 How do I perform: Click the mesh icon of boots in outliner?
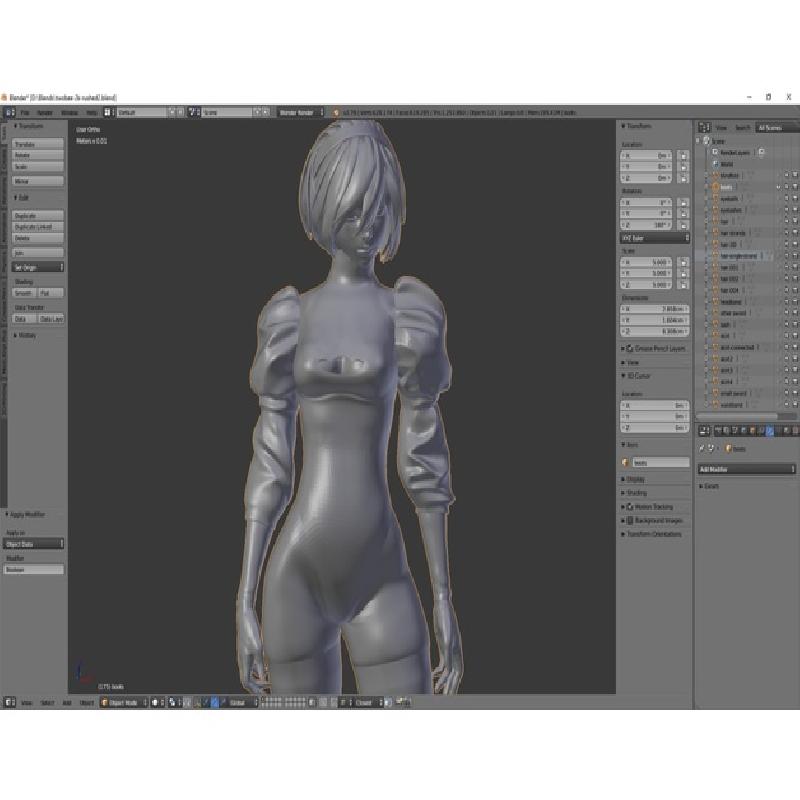[715, 187]
